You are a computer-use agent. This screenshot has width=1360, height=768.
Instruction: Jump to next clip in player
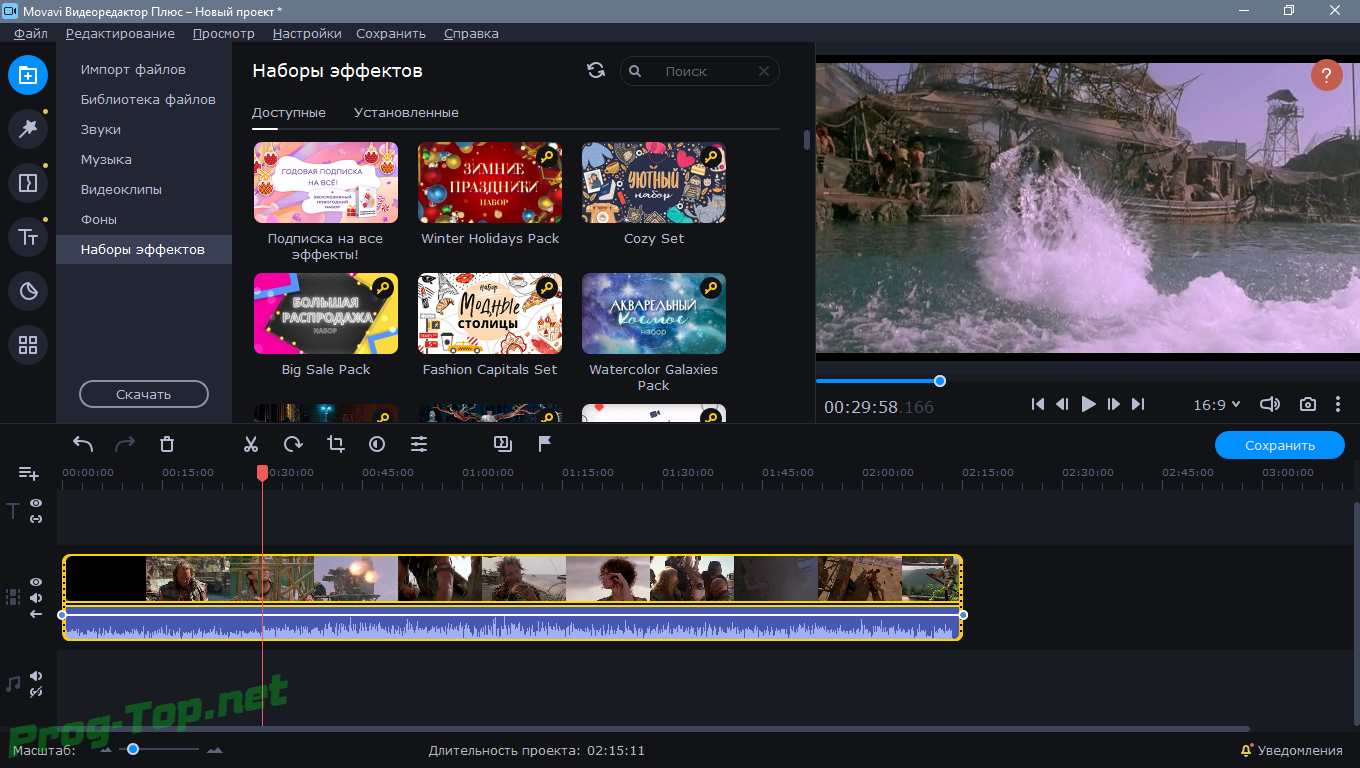[x=1138, y=404]
